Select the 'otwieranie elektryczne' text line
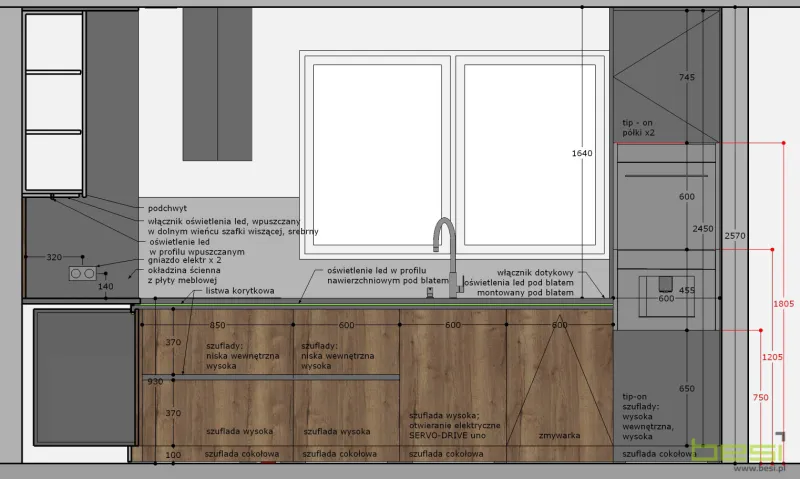This screenshot has width=800, height=479. (x=455, y=425)
